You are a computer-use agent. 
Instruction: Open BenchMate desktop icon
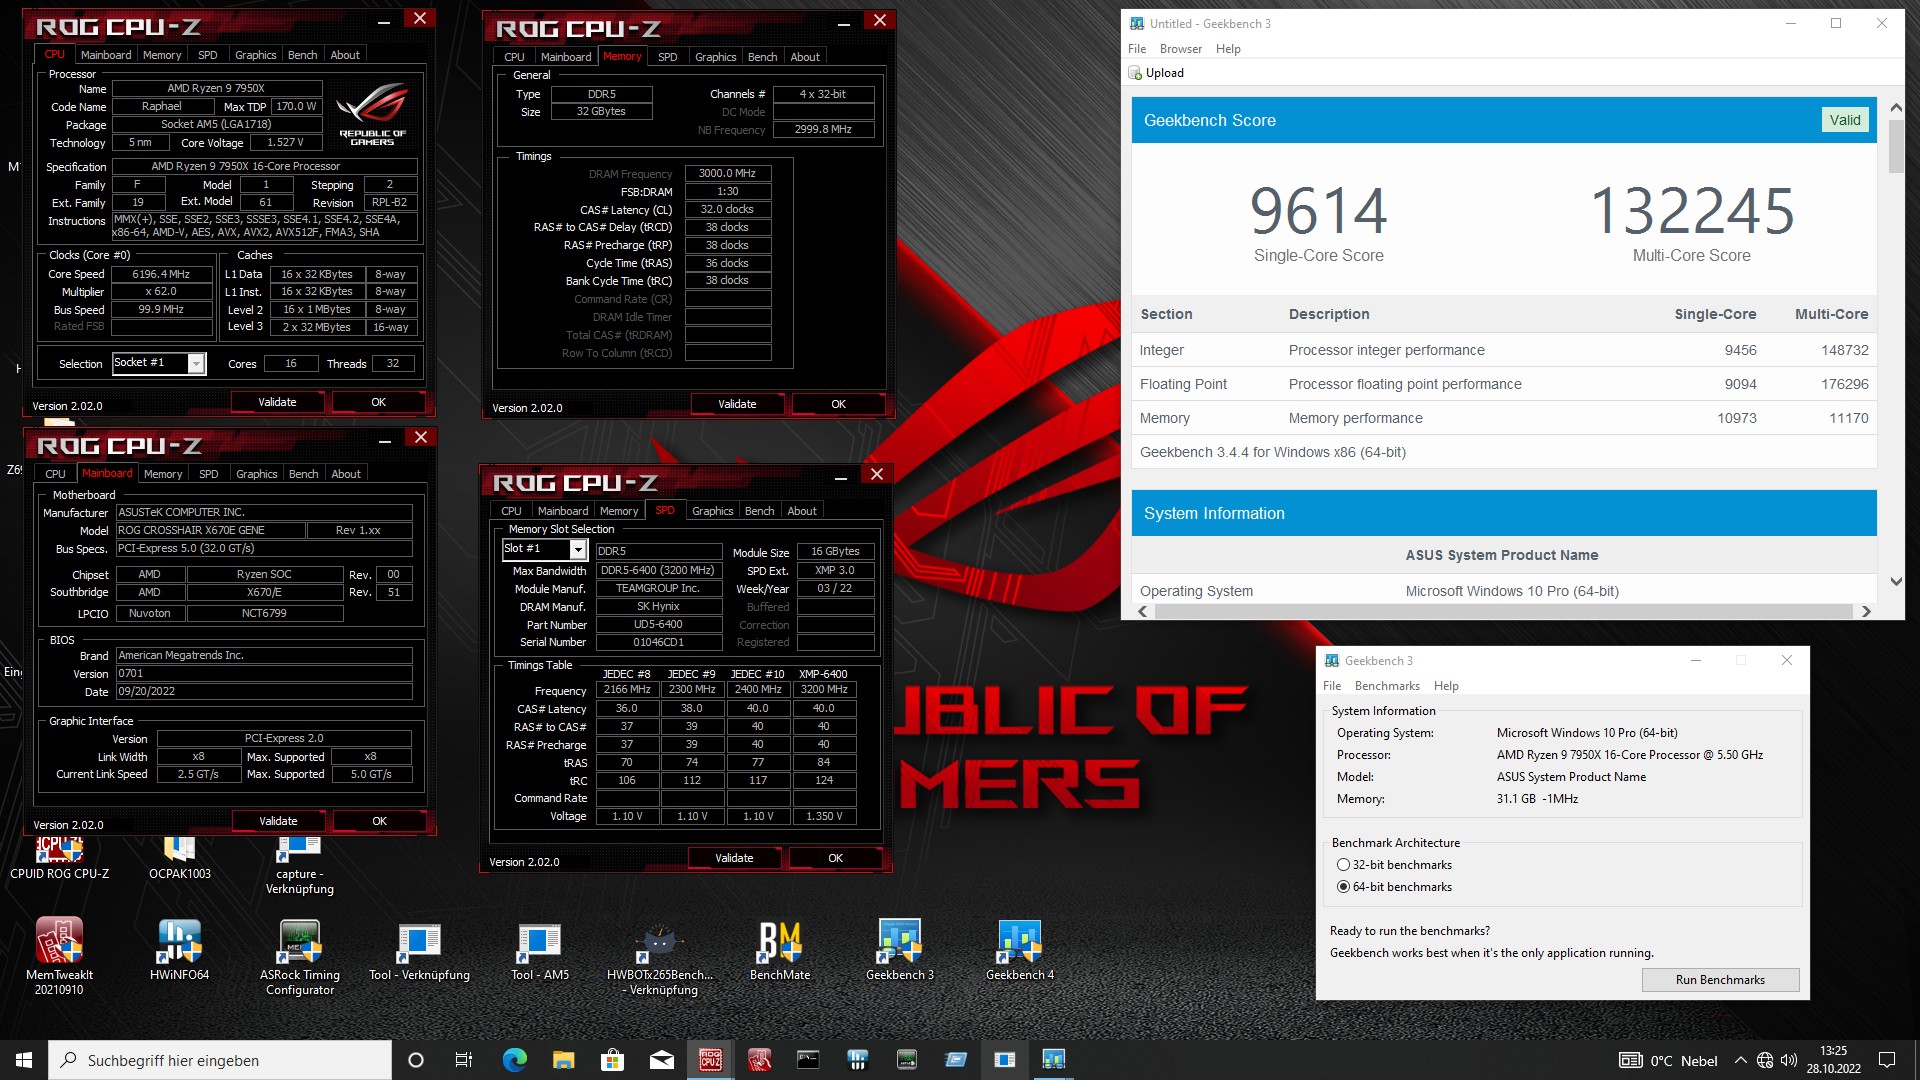(780, 950)
